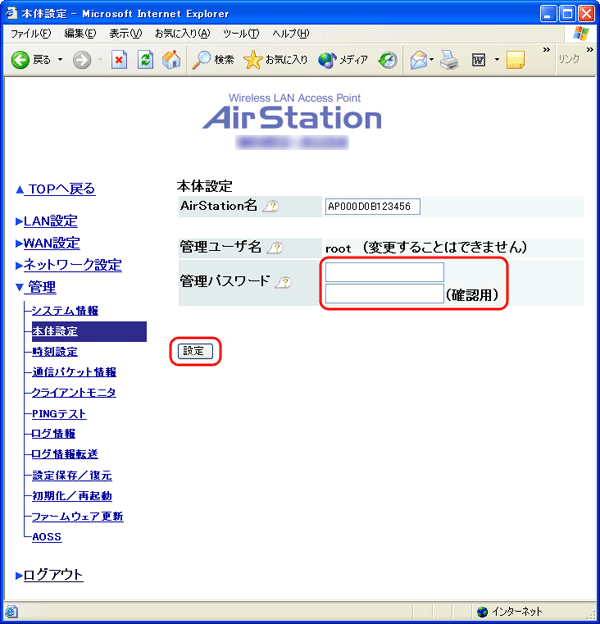This screenshot has width=600, height=624.
Task: Click the help icon beside 管理ユーザ名
Action: (275, 248)
